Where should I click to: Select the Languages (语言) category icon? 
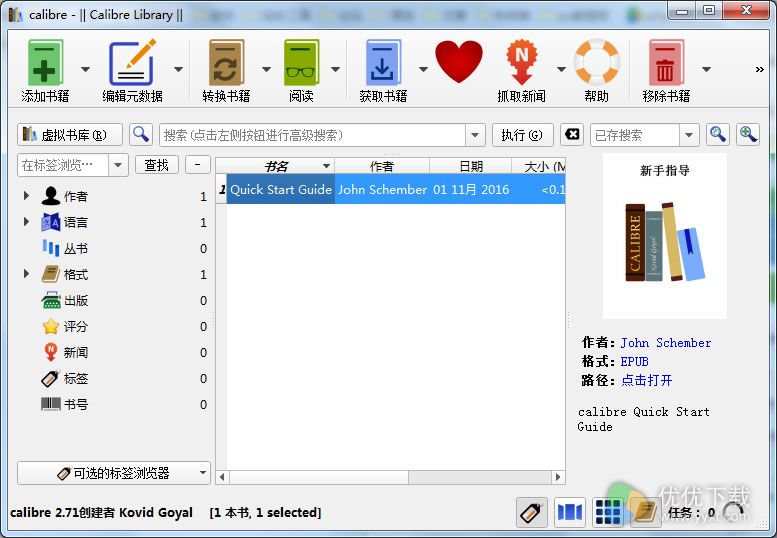tap(51, 222)
